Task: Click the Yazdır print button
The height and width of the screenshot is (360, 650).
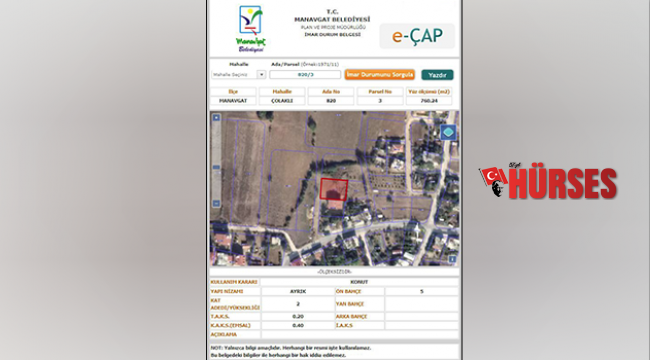Action: tap(437, 75)
